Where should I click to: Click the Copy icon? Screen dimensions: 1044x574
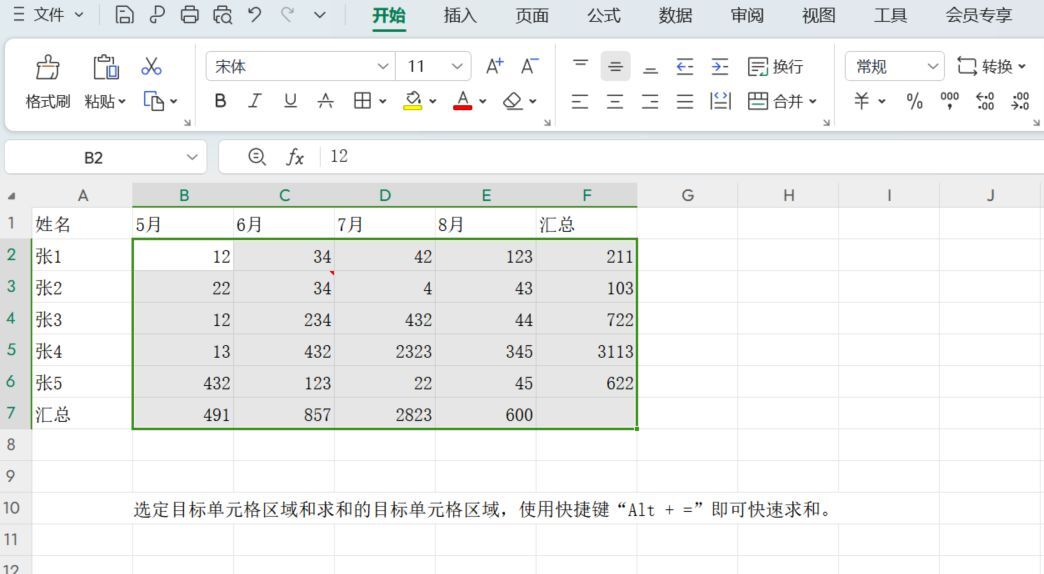[154, 101]
